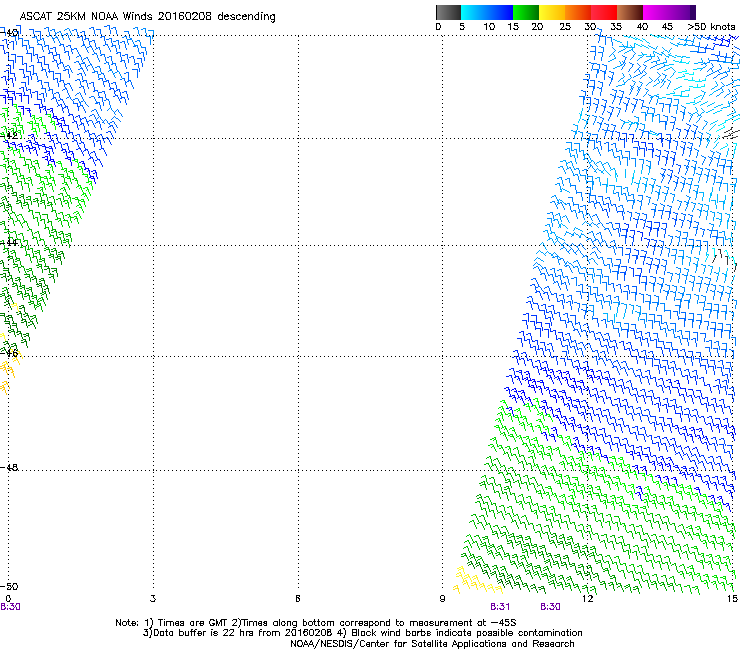Click the 'Note: 1) Times are GMT' footnote line
This screenshot has width=740, height=650.
(316, 623)
